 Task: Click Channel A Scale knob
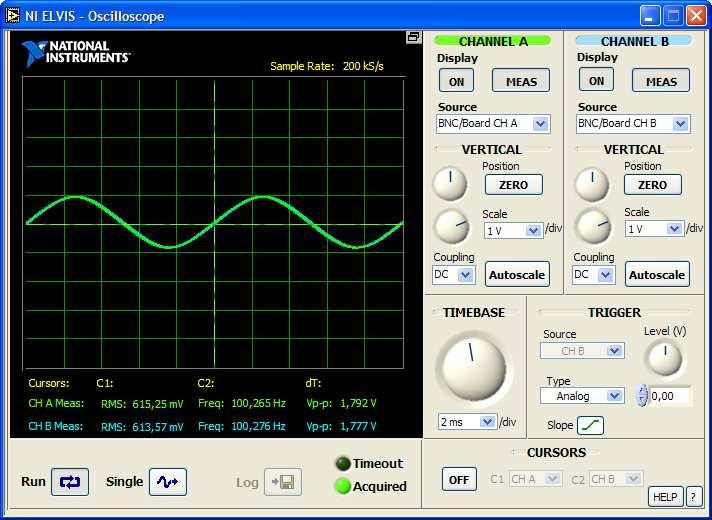(x=452, y=227)
